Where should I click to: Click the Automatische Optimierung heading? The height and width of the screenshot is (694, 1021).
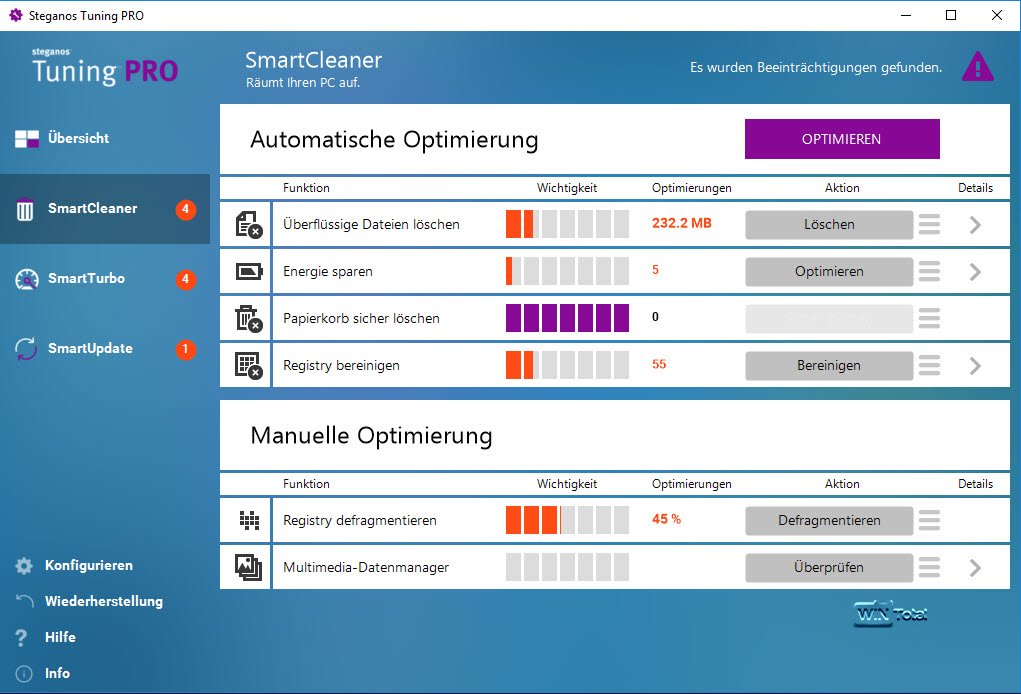(x=394, y=140)
